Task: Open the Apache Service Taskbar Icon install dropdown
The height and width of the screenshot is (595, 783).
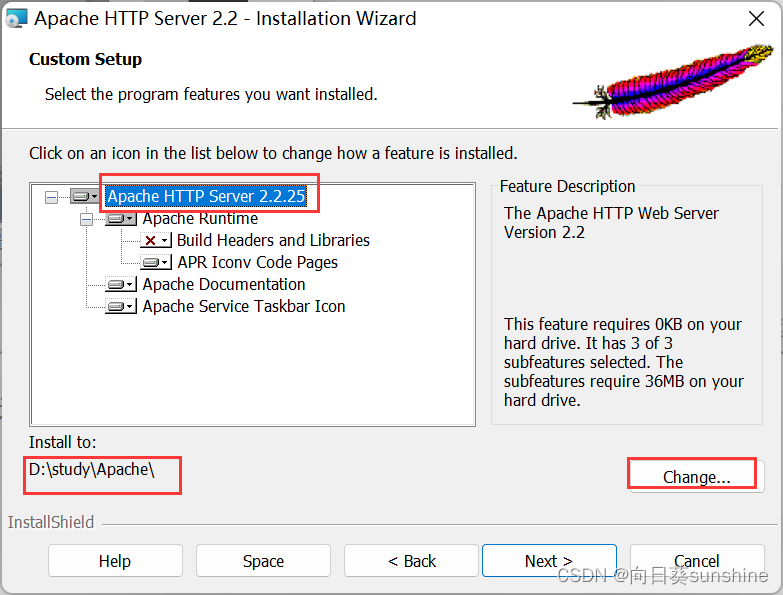Action: pyautogui.click(x=120, y=306)
